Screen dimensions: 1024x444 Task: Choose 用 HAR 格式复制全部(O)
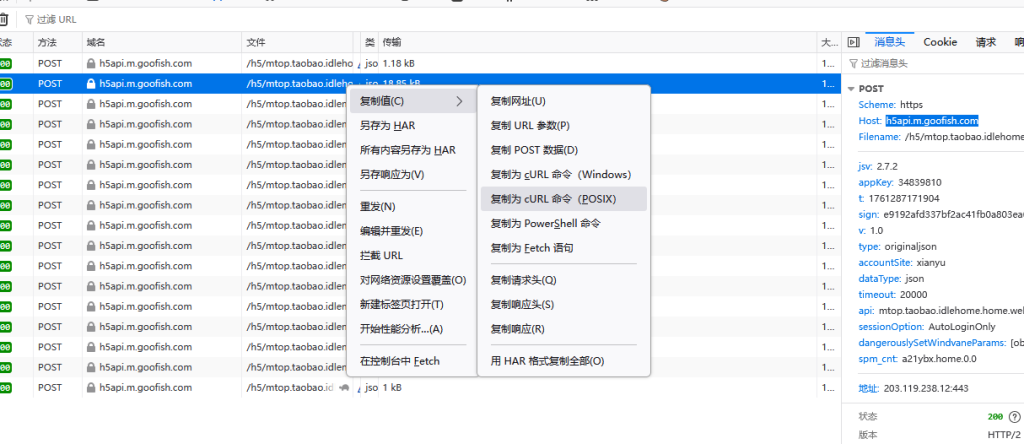coord(564,360)
